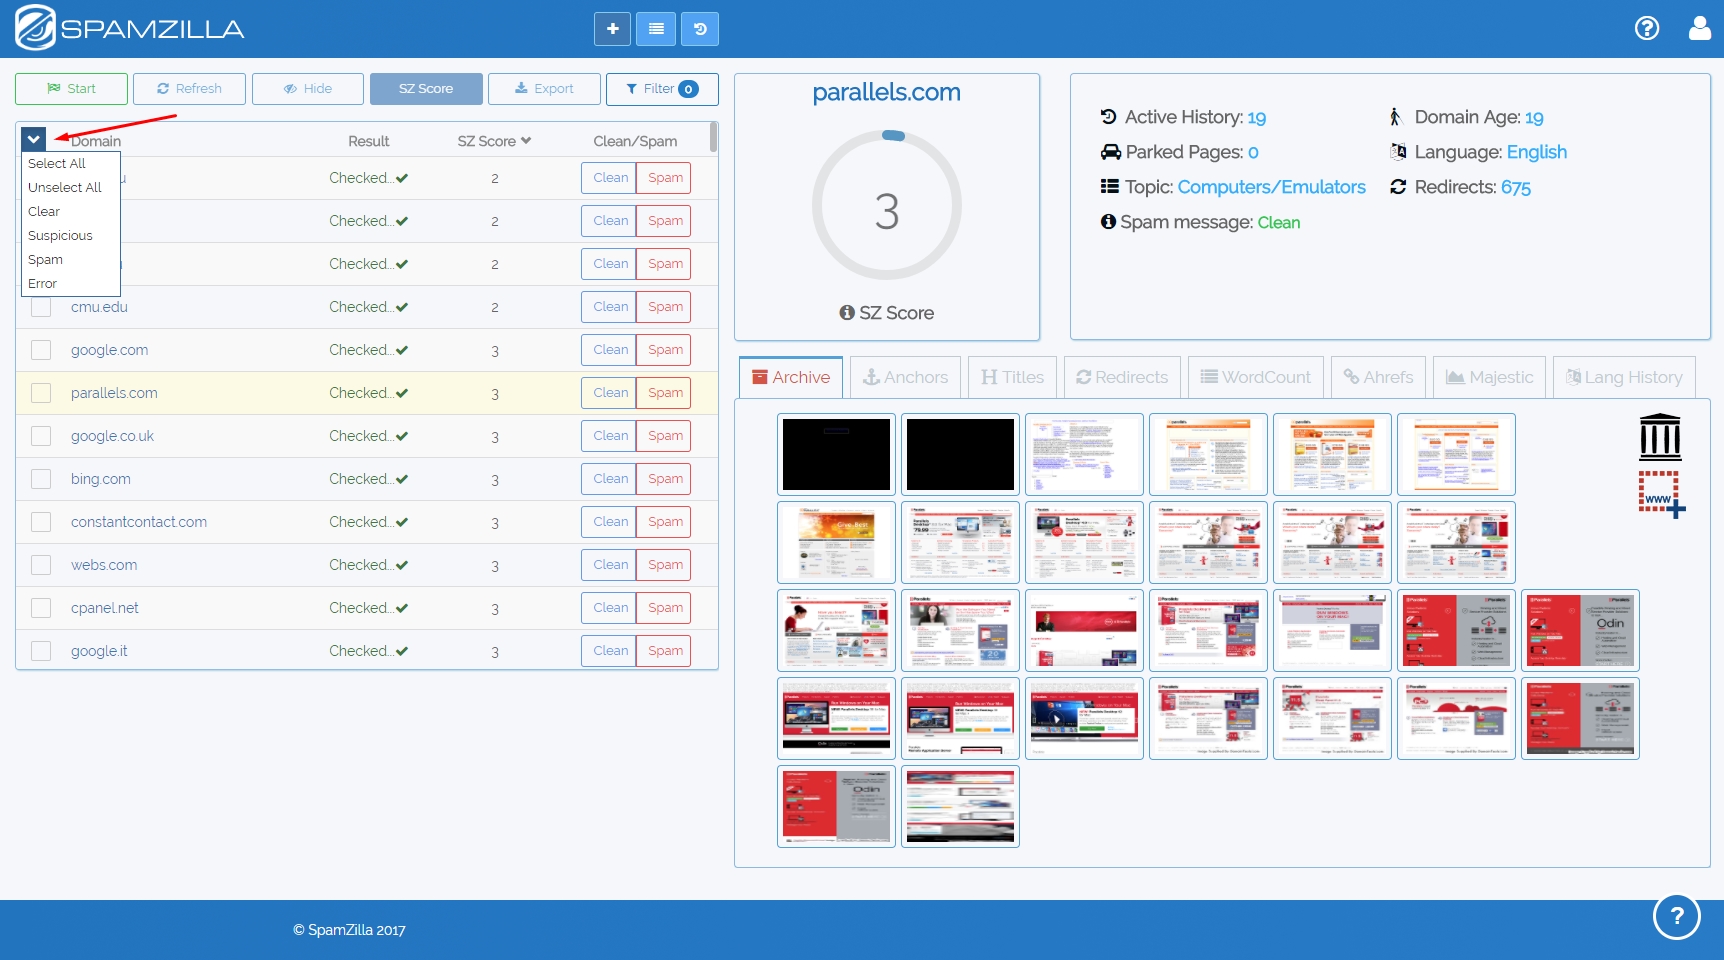The image size is (1724, 960).
Task: Toggle checkbox for webs.com
Action: click(x=41, y=565)
